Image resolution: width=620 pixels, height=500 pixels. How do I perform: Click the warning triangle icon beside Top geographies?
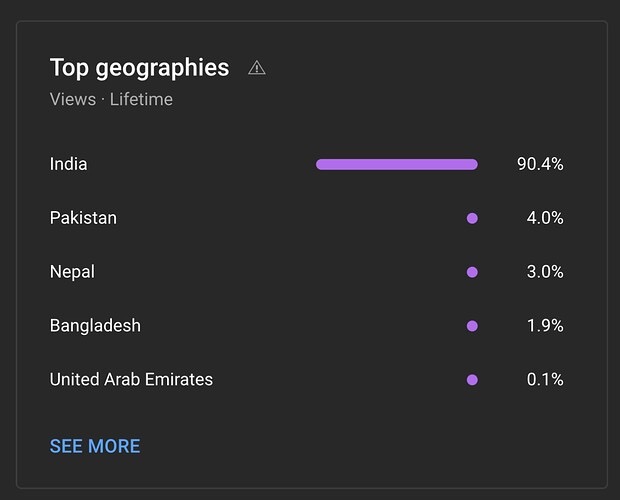point(257,68)
